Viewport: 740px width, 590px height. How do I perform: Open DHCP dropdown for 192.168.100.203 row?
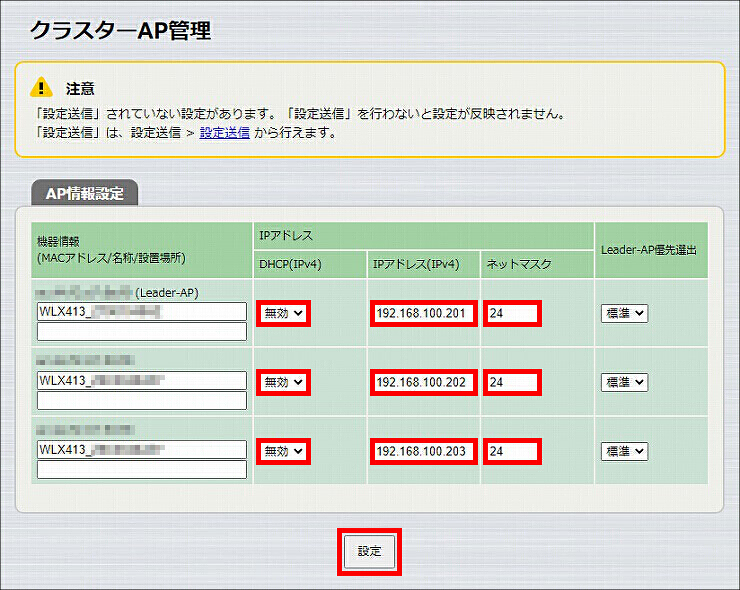284,451
